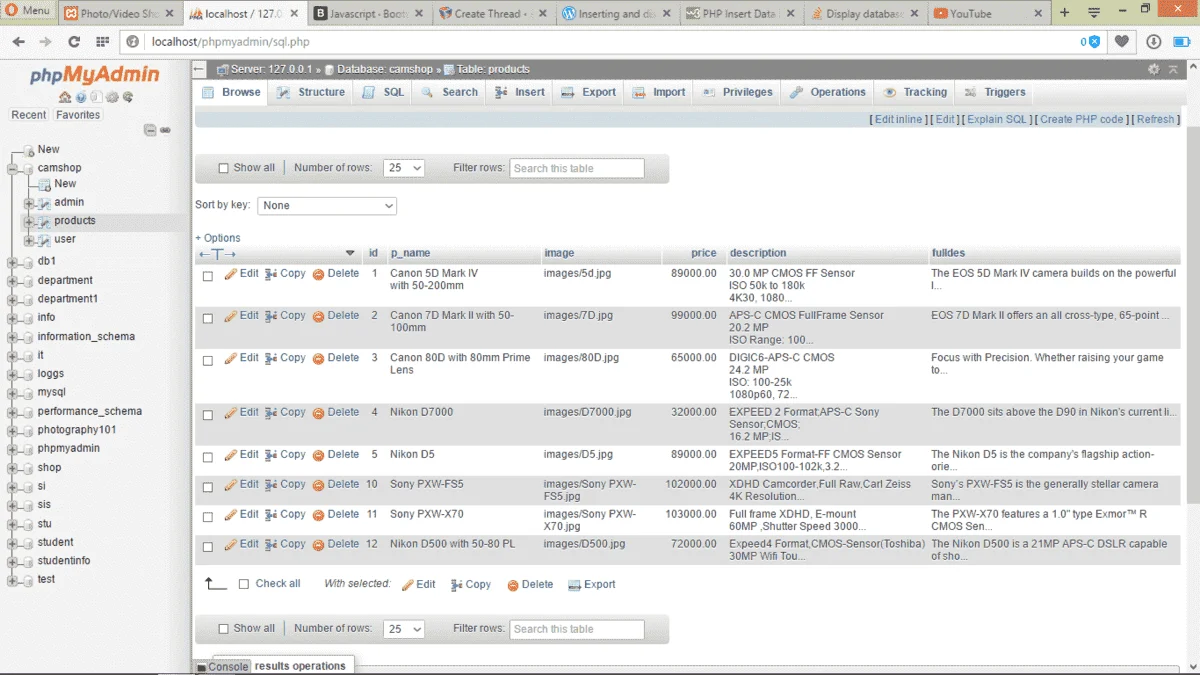Select row checkbox for Canon 7D Mark II

[208, 318]
